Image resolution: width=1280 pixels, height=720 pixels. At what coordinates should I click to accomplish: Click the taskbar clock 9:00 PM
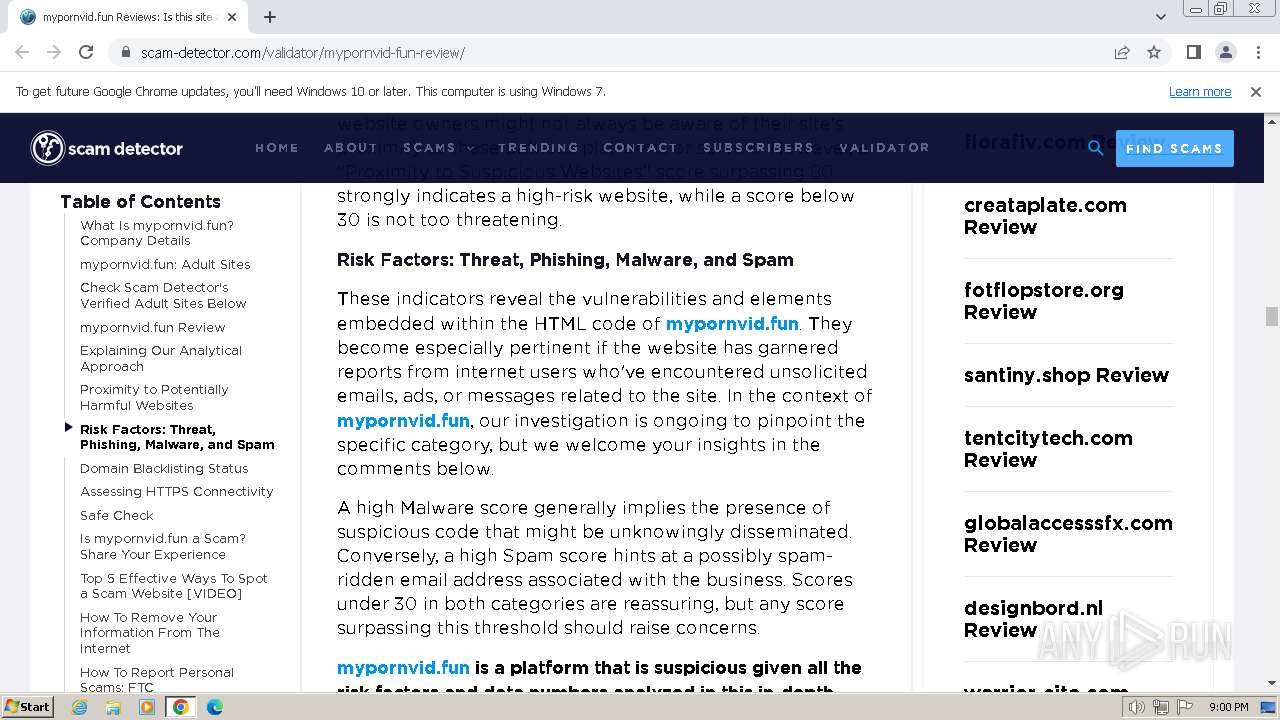pyautogui.click(x=1229, y=707)
